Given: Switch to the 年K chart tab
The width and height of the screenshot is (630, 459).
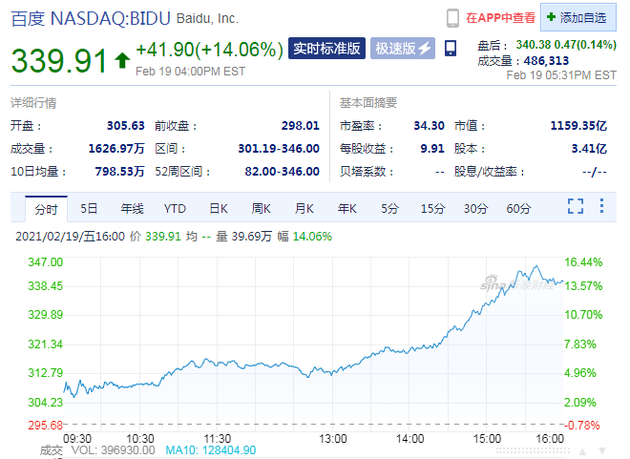Looking at the screenshot, I should [347, 209].
